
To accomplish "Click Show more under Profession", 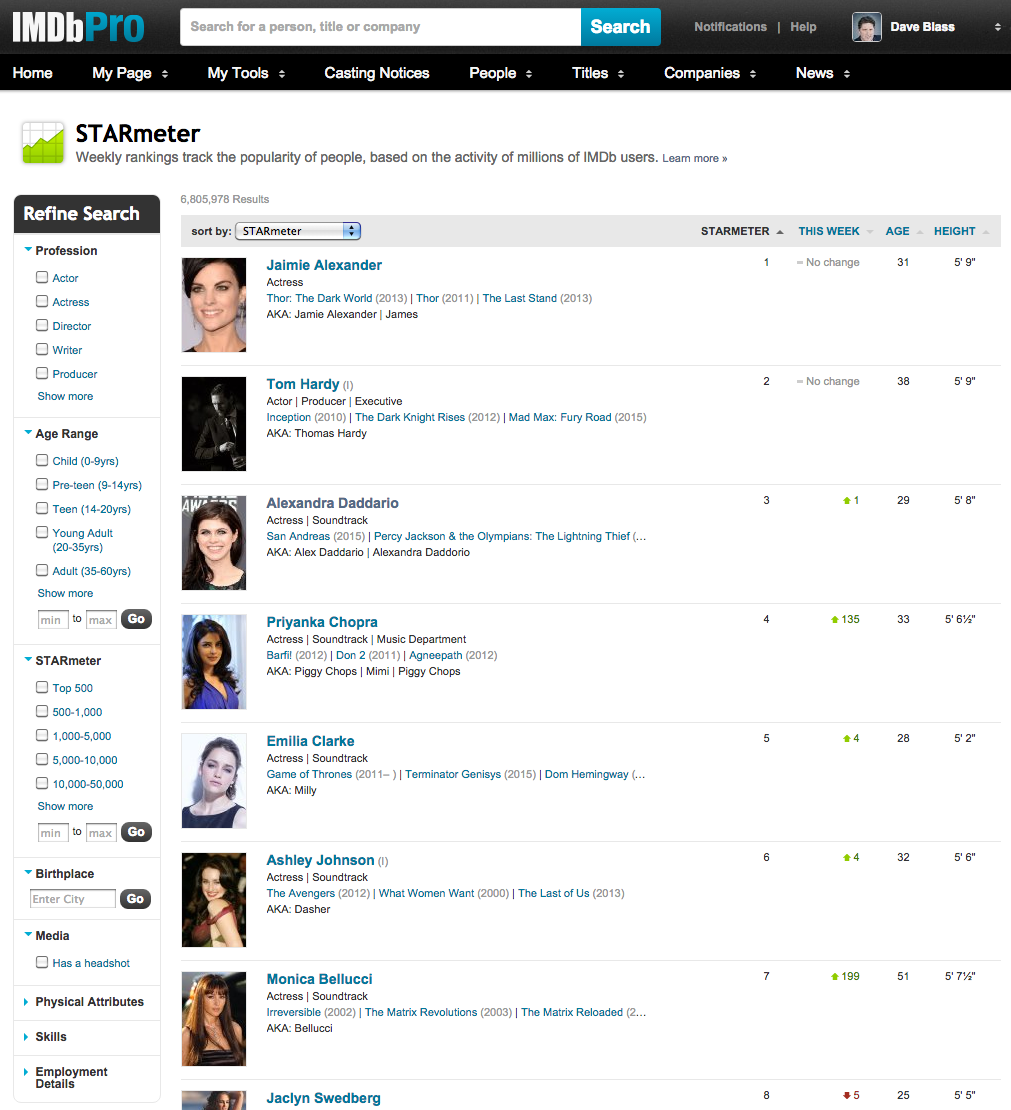I will click(x=65, y=396).
